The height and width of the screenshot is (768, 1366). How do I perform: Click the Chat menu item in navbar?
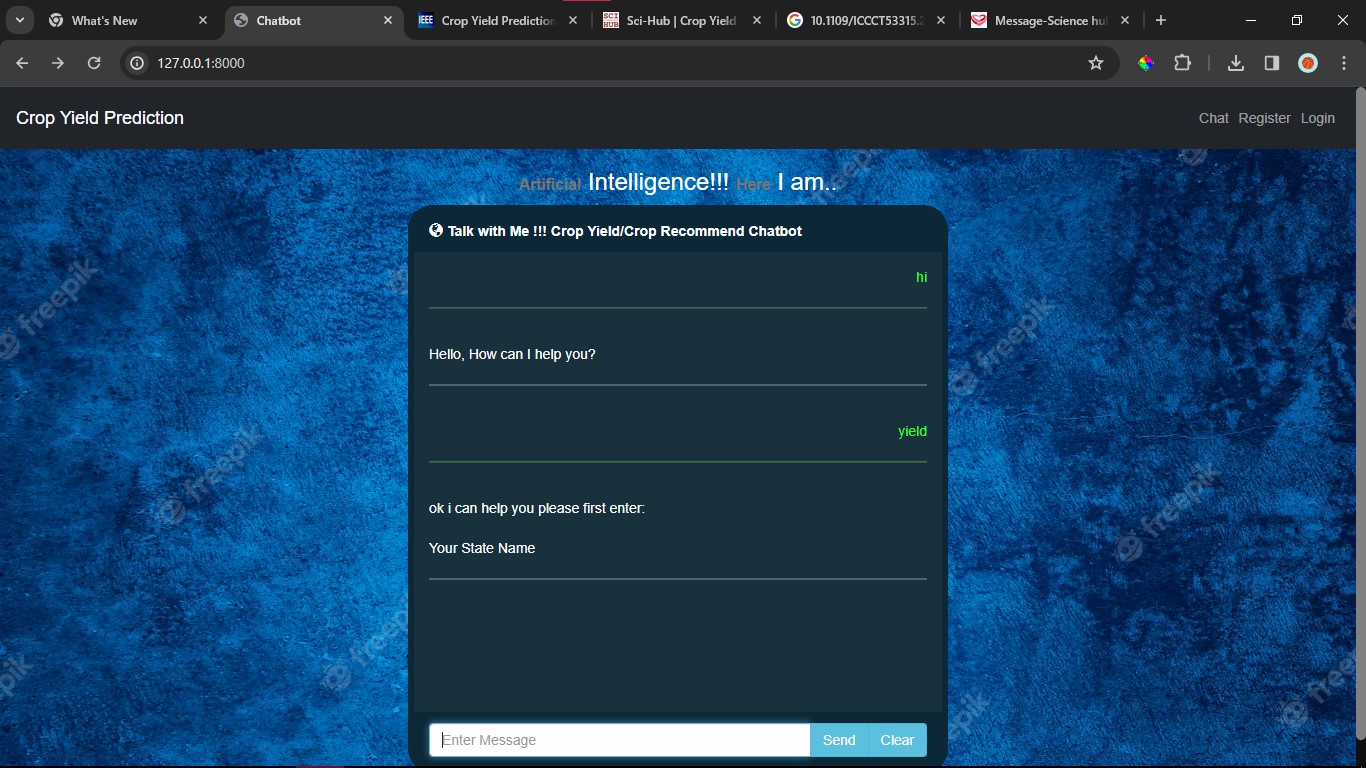[1213, 118]
